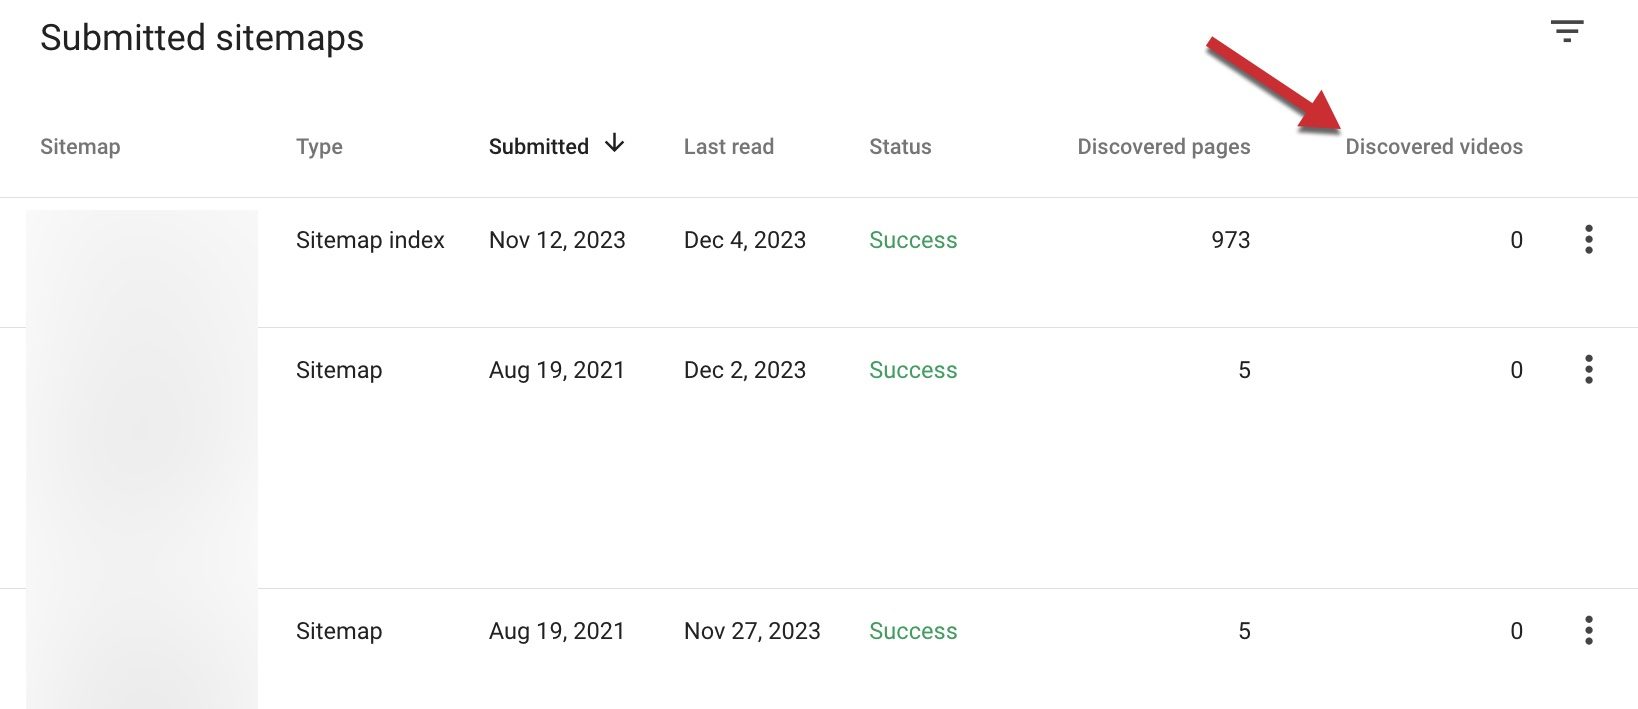Click Success status for Dec 2, 2023 row

[913, 370]
